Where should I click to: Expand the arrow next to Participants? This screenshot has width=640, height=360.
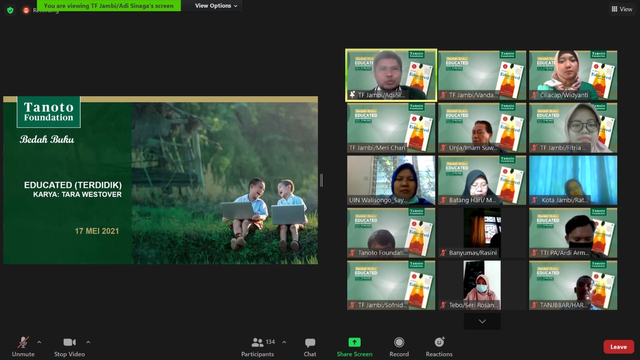pyautogui.click(x=284, y=342)
